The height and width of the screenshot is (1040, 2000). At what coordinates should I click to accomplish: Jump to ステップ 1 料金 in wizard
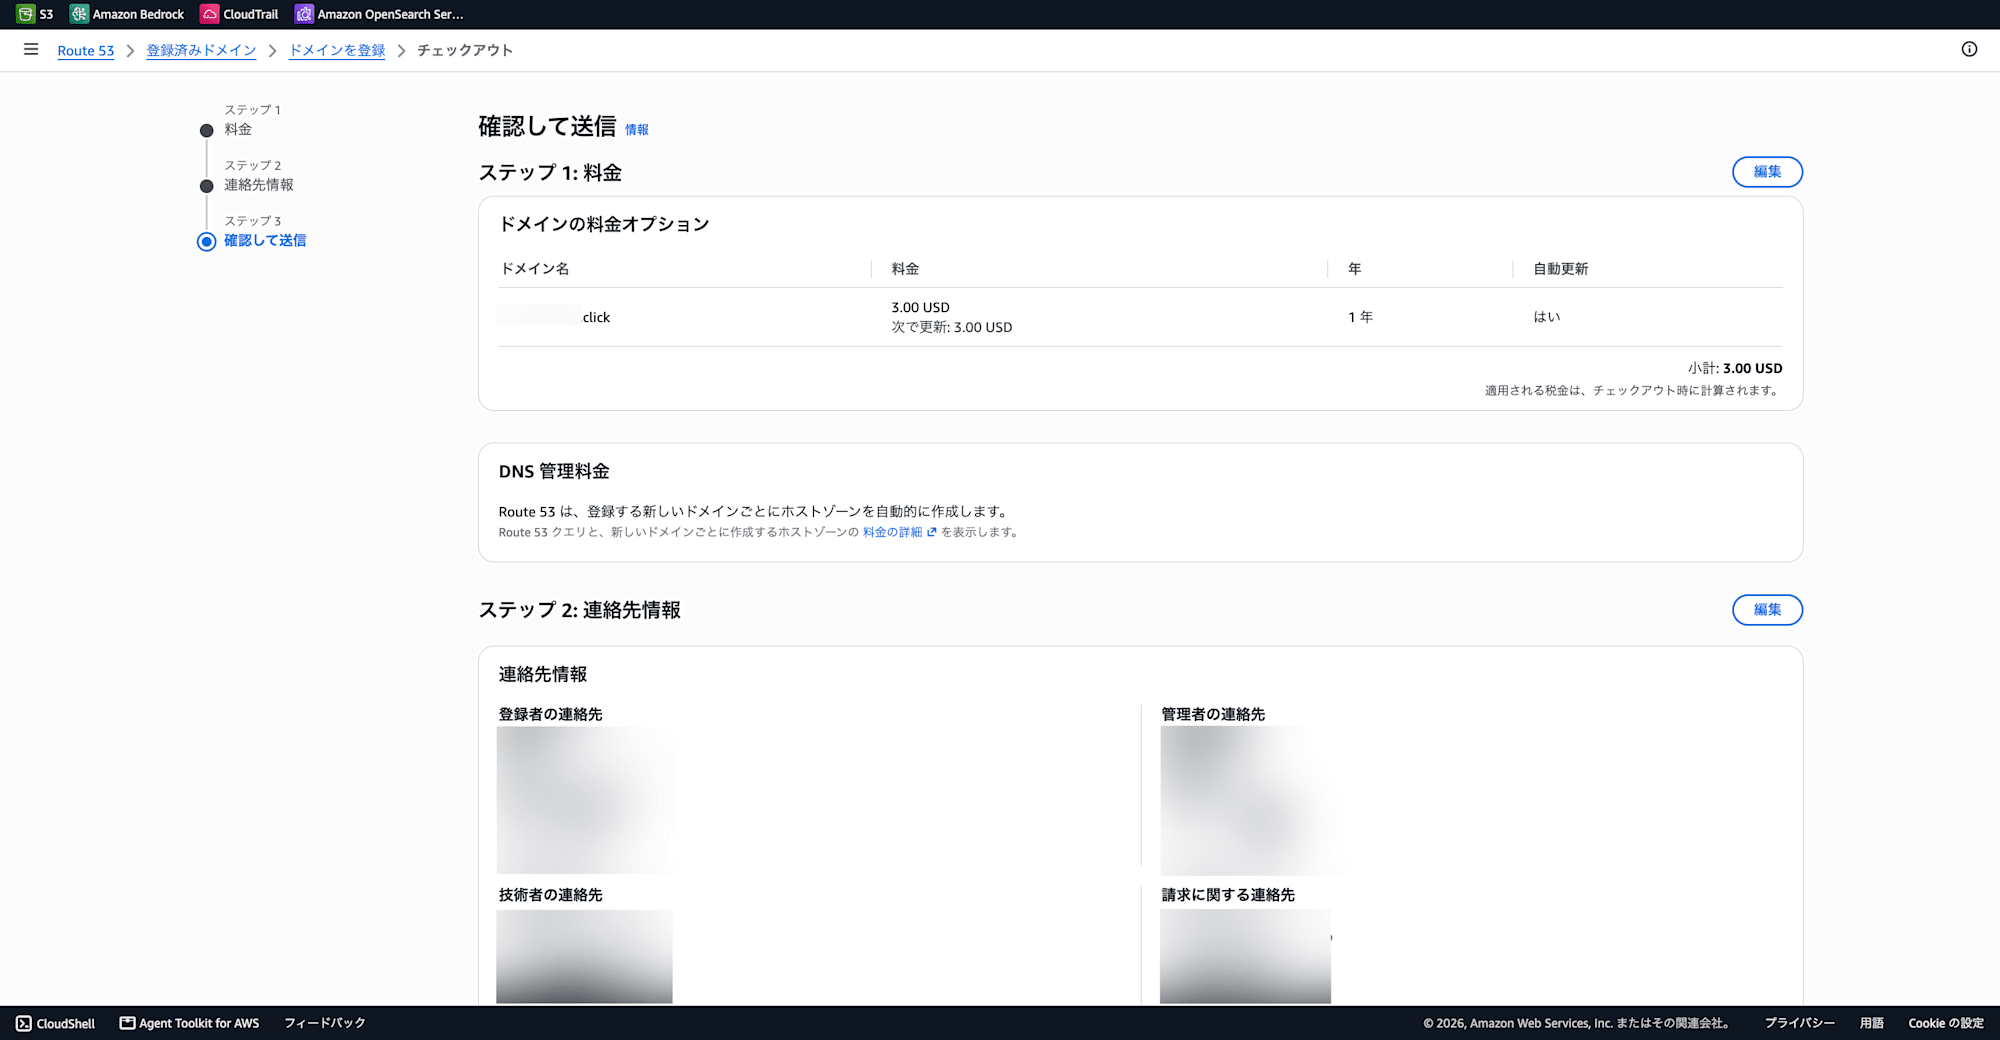(238, 130)
